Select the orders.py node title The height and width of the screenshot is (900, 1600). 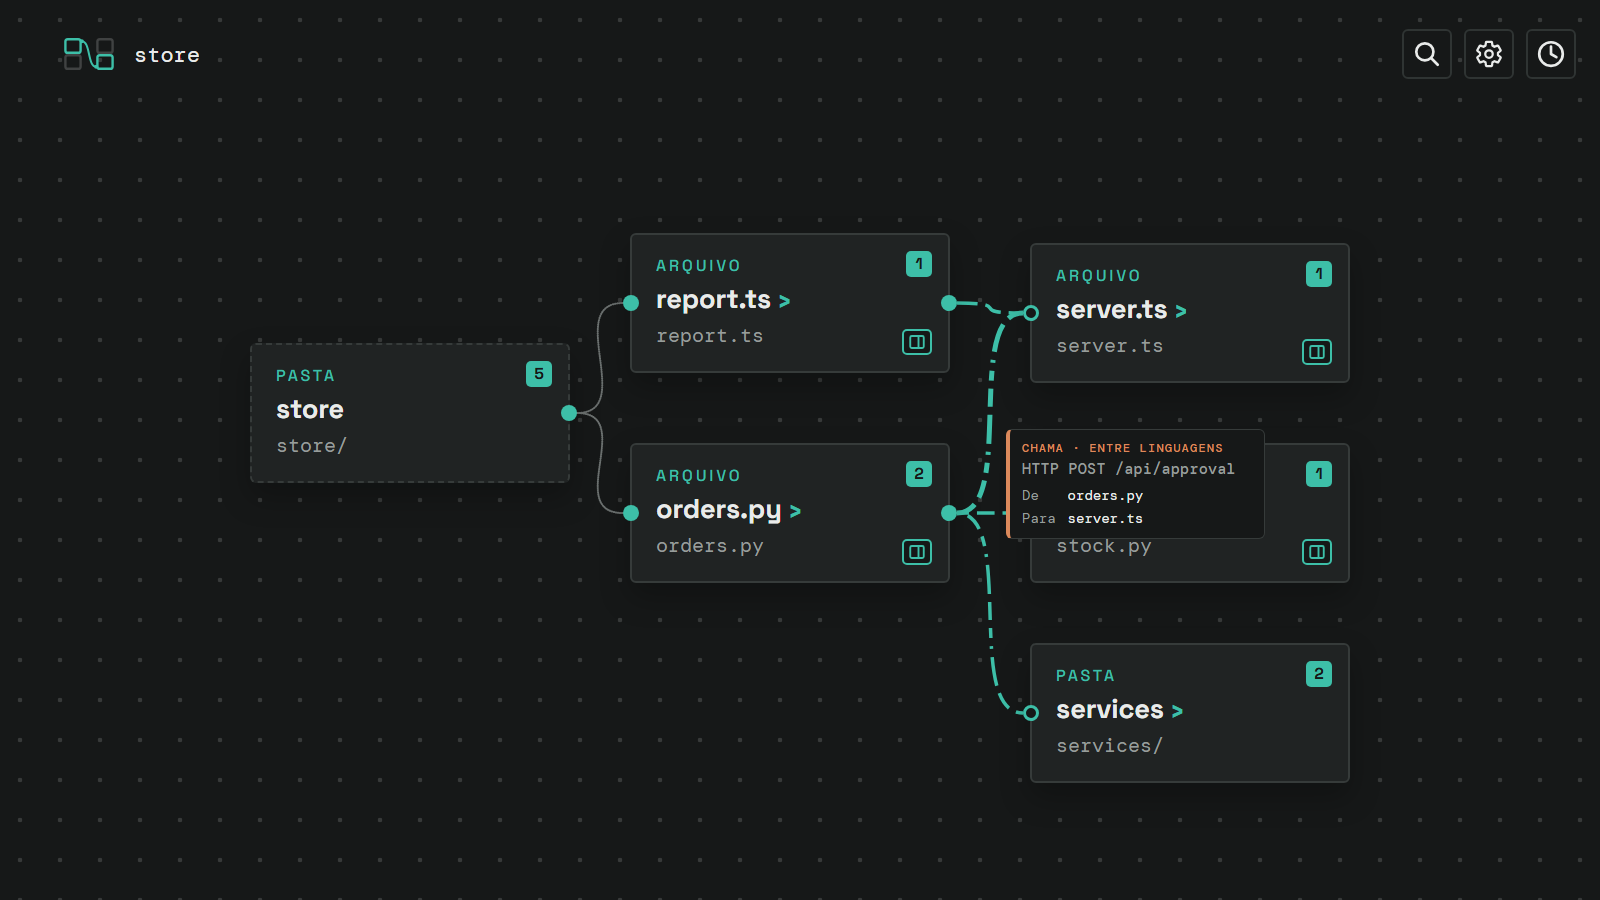(x=718, y=511)
